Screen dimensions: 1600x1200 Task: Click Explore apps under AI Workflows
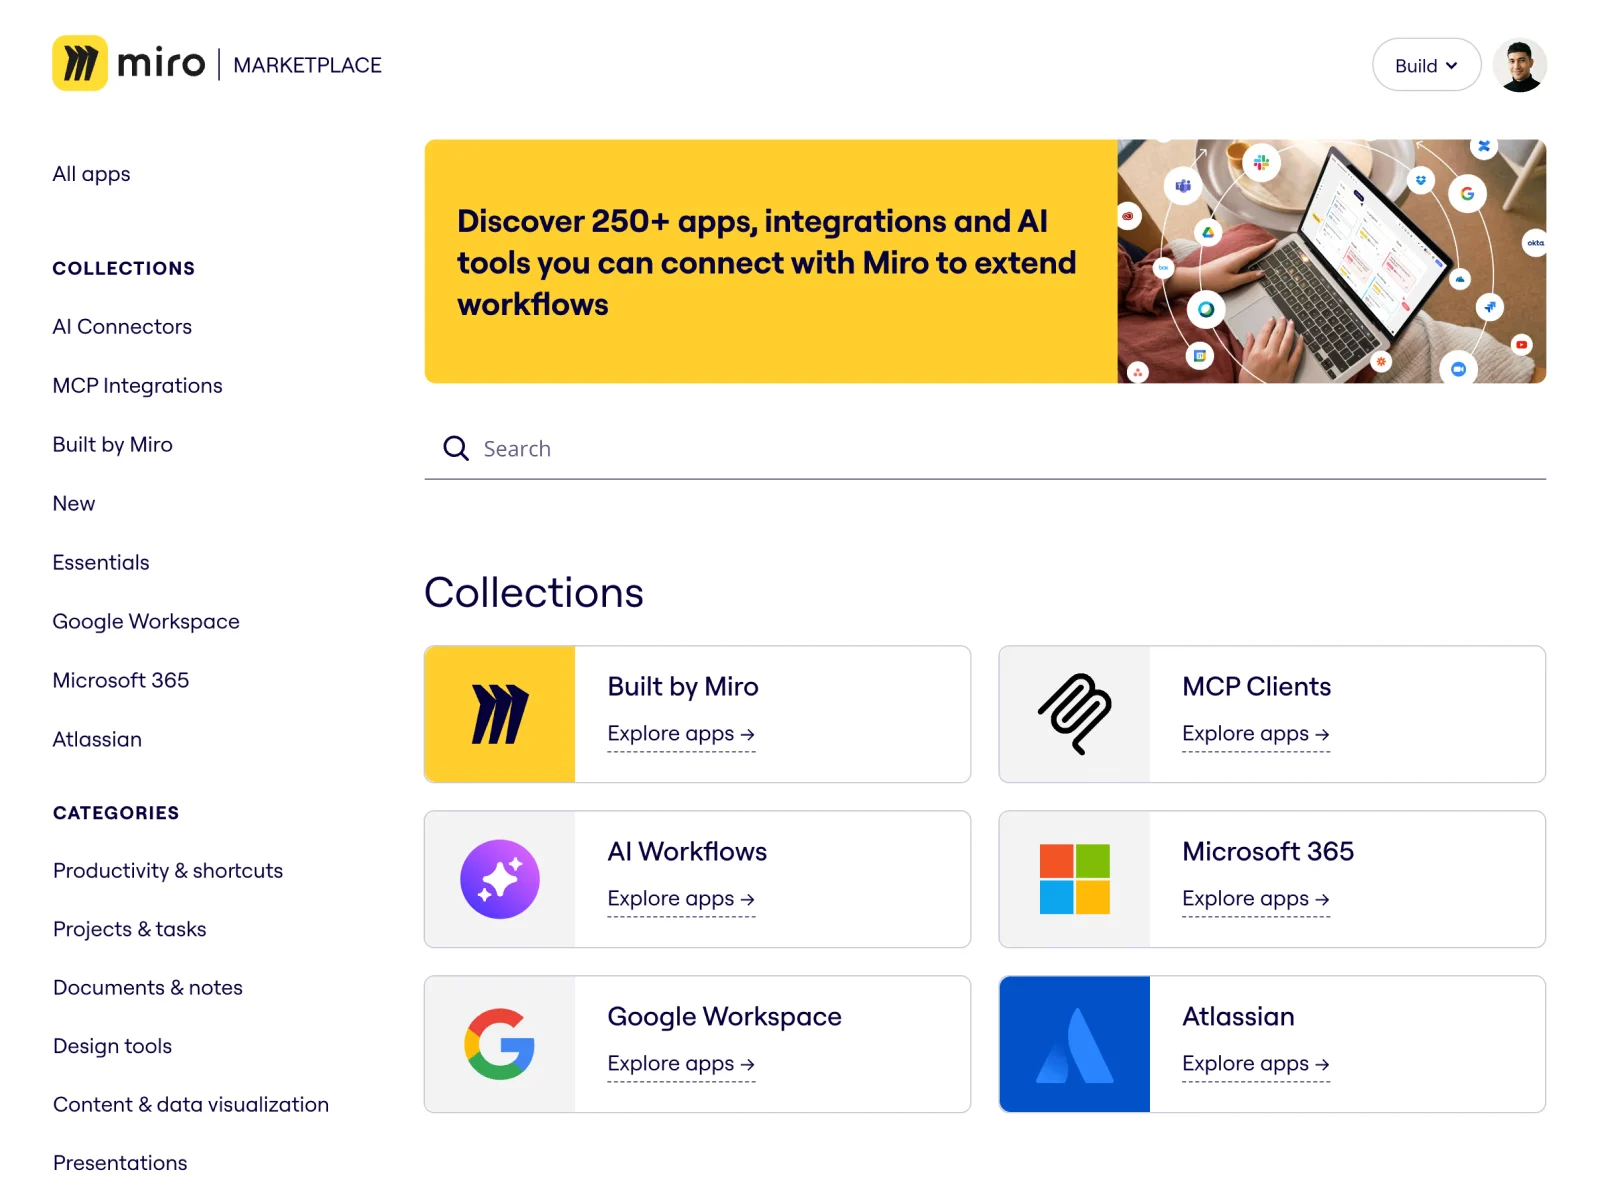(x=681, y=899)
